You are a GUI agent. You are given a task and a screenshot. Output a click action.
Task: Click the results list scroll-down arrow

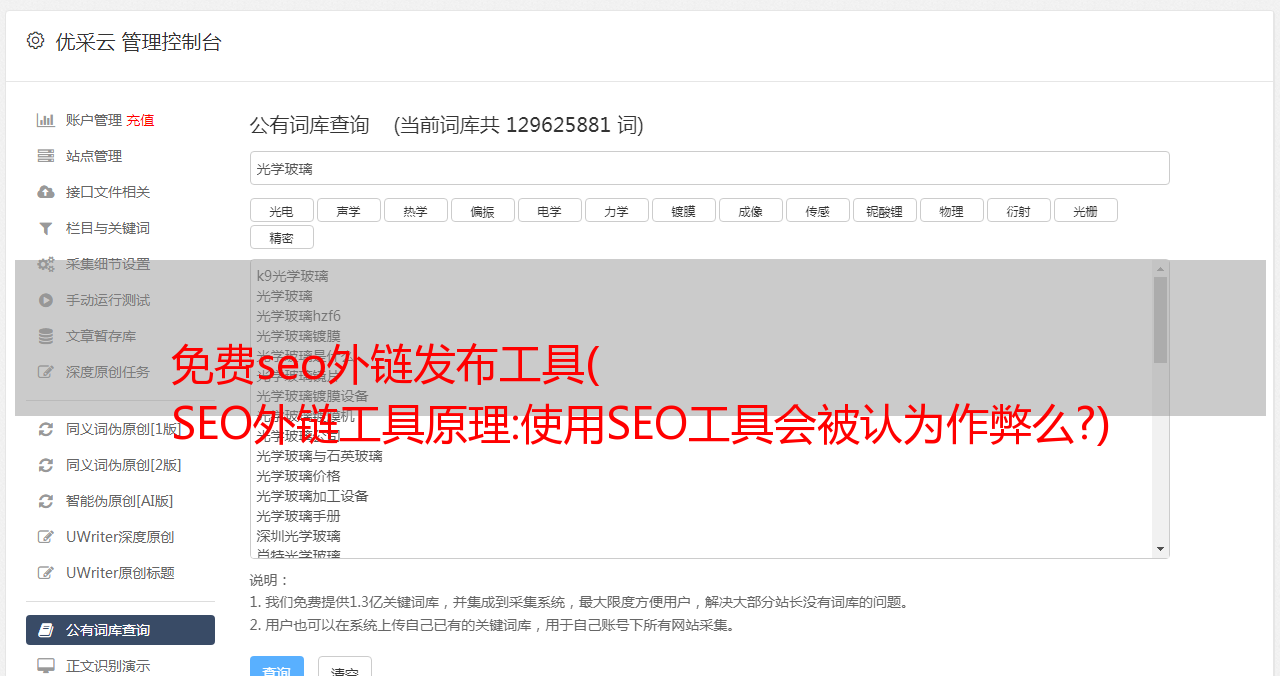point(1160,549)
